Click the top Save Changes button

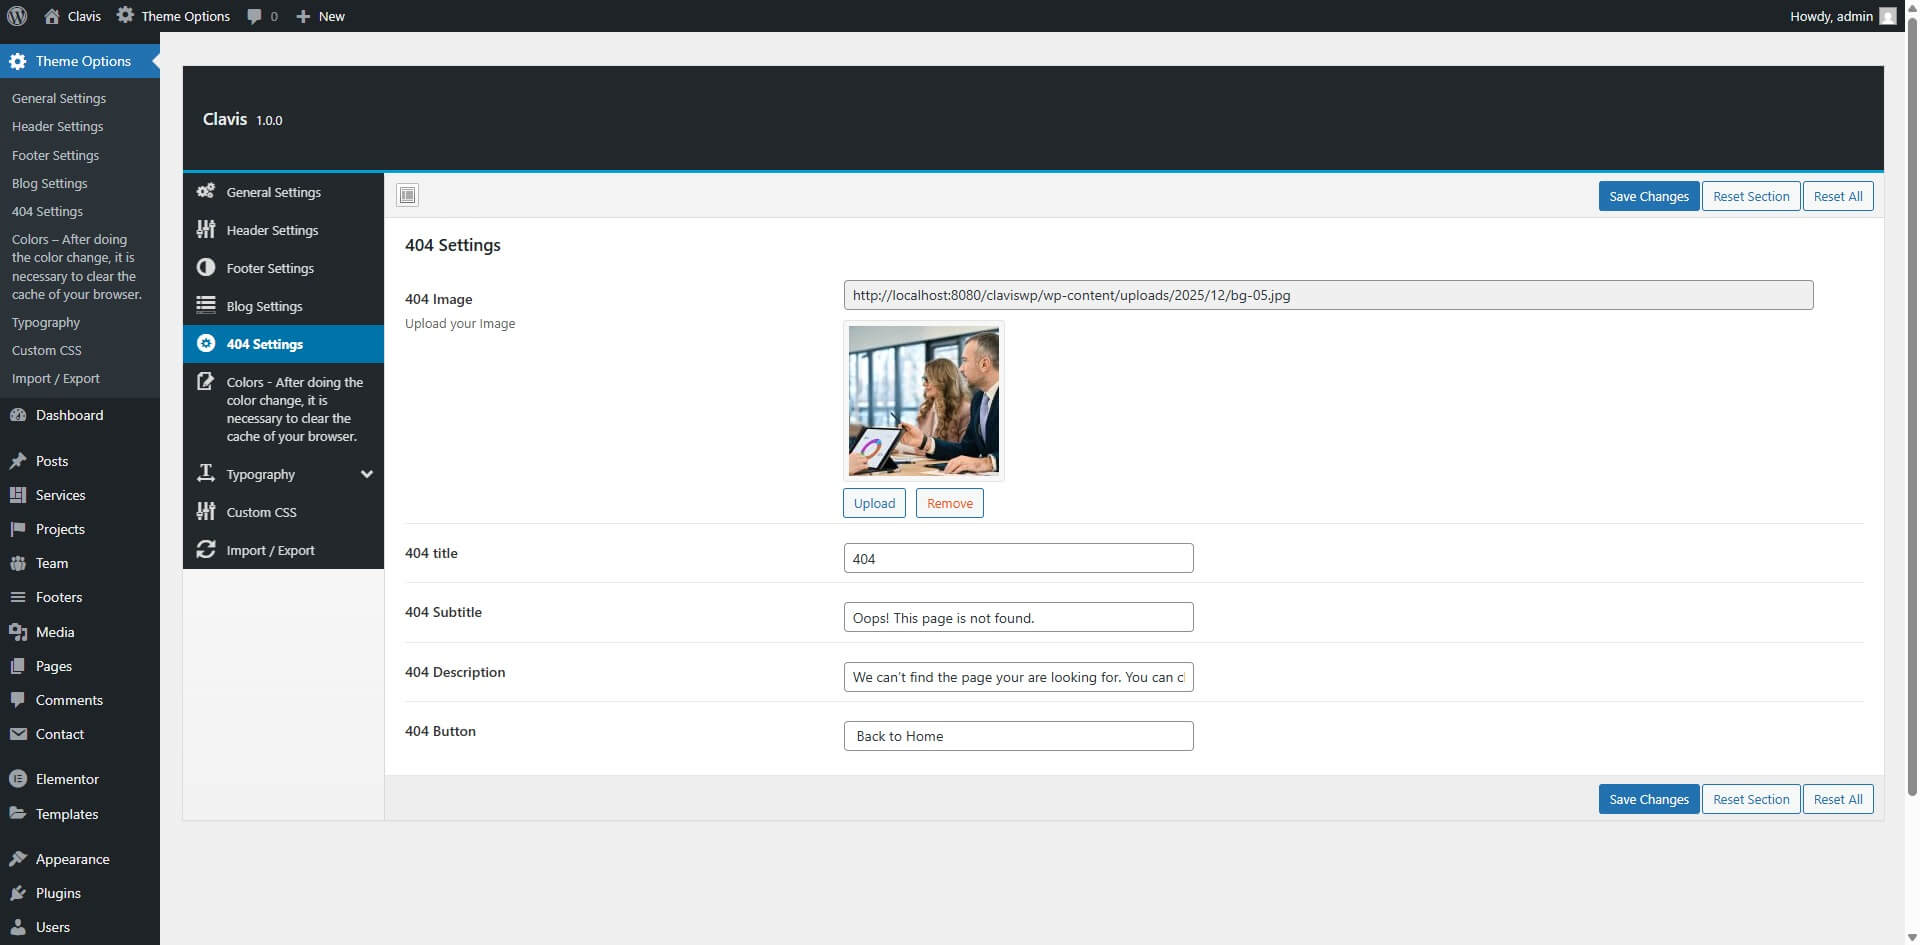click(x=1648, y=196)
